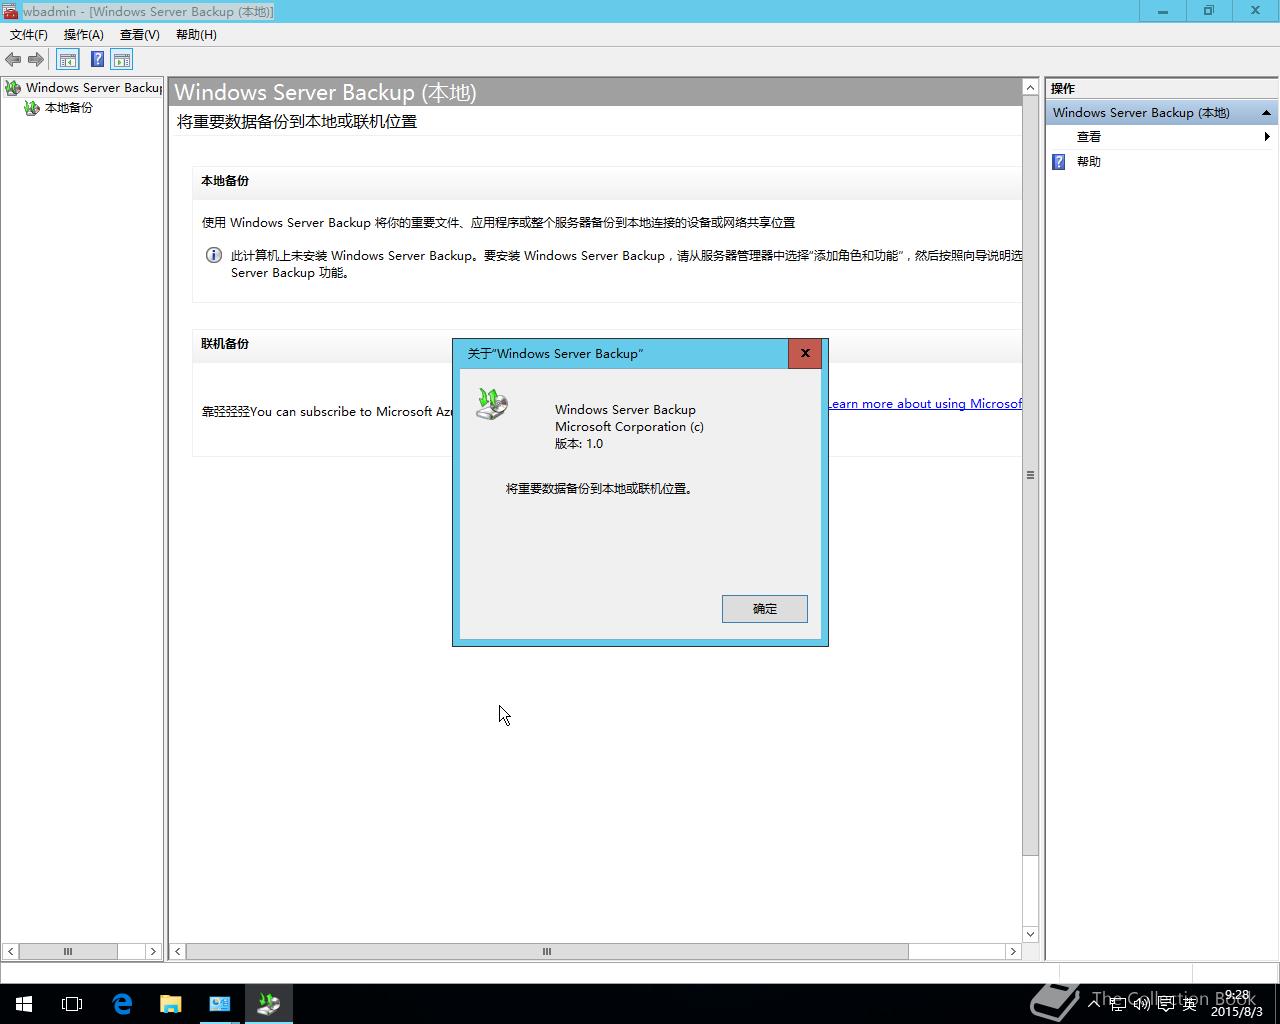Open Server Manager from taskbar
Screen dimensions: 1280x1024
pyautogui.click(x=220, y=1004)
